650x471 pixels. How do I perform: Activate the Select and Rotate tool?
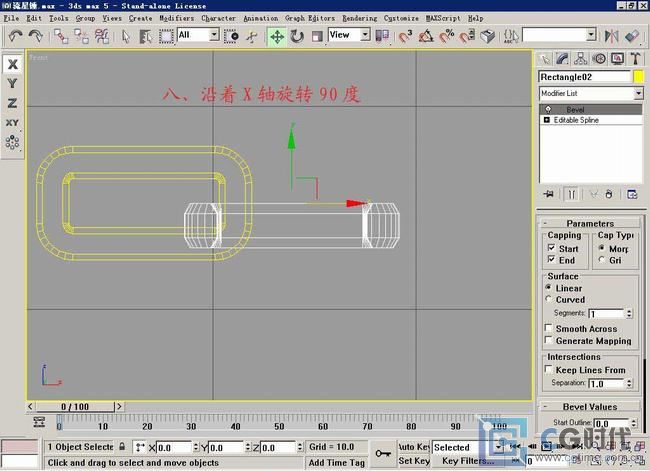[297, 36]
